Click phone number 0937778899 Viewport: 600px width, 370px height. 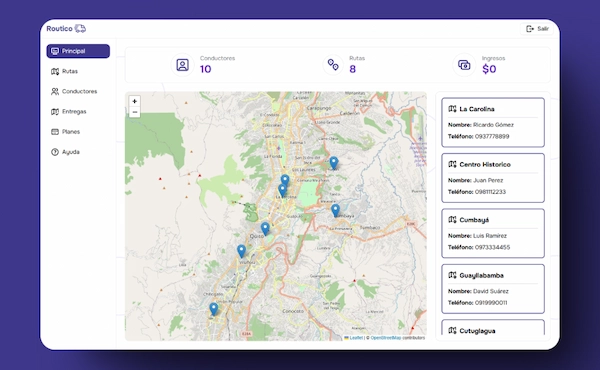pos(492,137)
